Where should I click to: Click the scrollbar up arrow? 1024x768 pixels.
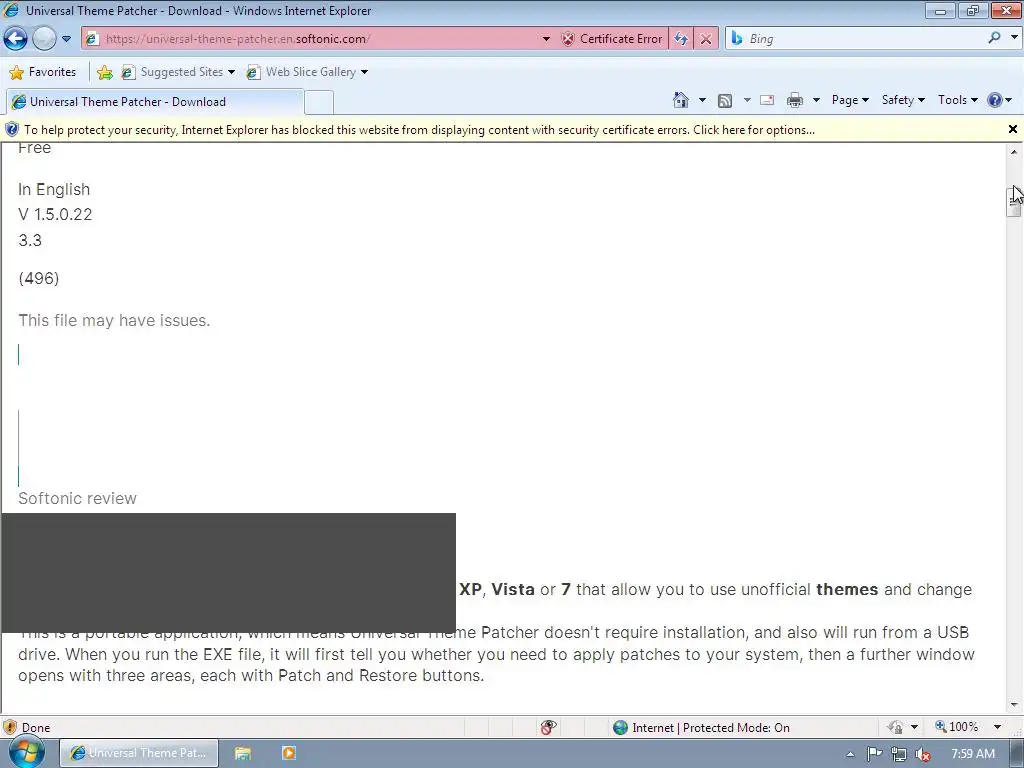(x=1014, y=152)
